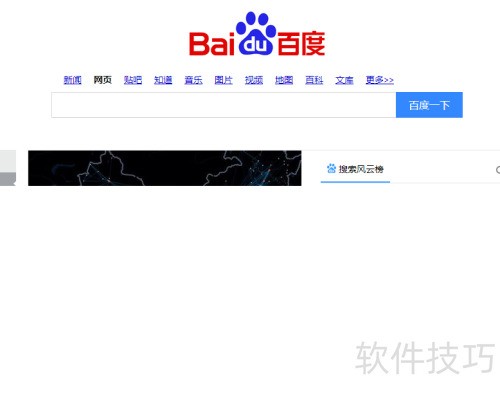
Task: Expand the 更多>> more link
Action: point(380,80)
